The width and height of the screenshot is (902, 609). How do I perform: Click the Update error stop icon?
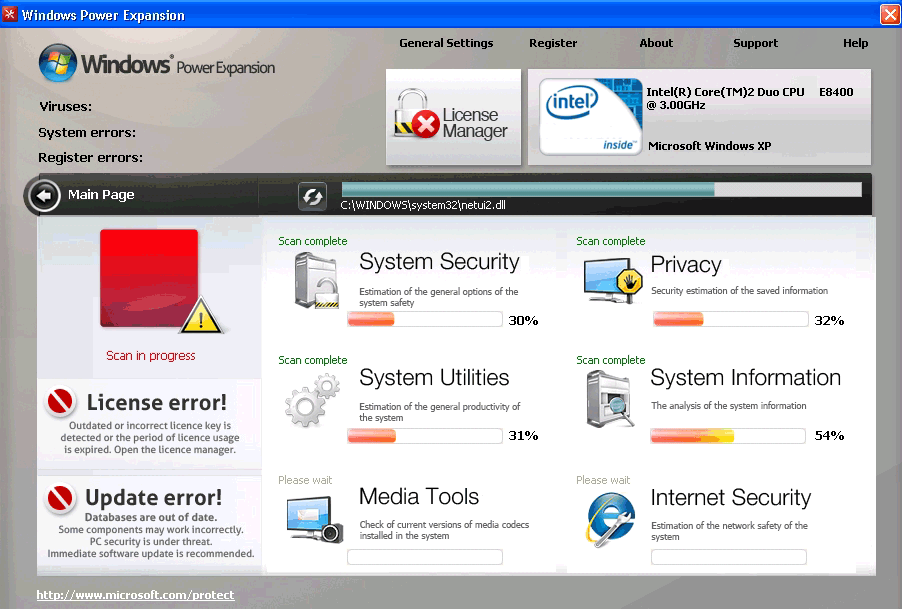click(61, 497)
